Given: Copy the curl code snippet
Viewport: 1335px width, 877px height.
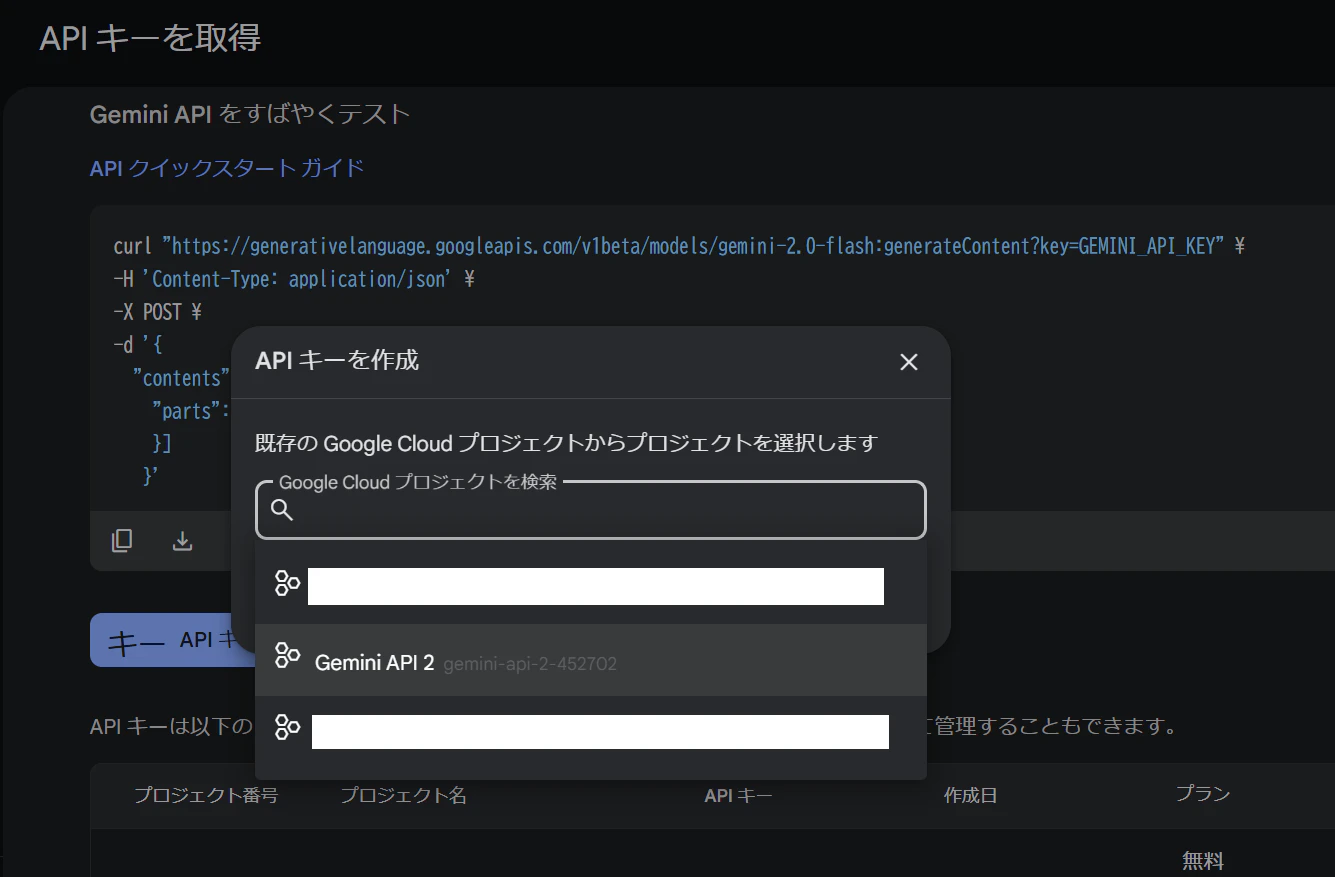Looking at the screenshot, I should tap(122, 540).
